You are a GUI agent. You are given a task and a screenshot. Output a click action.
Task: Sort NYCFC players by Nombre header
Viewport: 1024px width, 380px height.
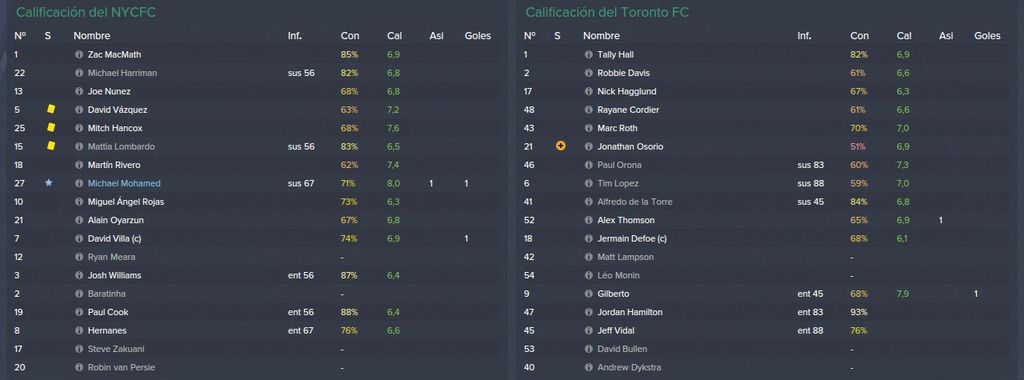[92, 36]
